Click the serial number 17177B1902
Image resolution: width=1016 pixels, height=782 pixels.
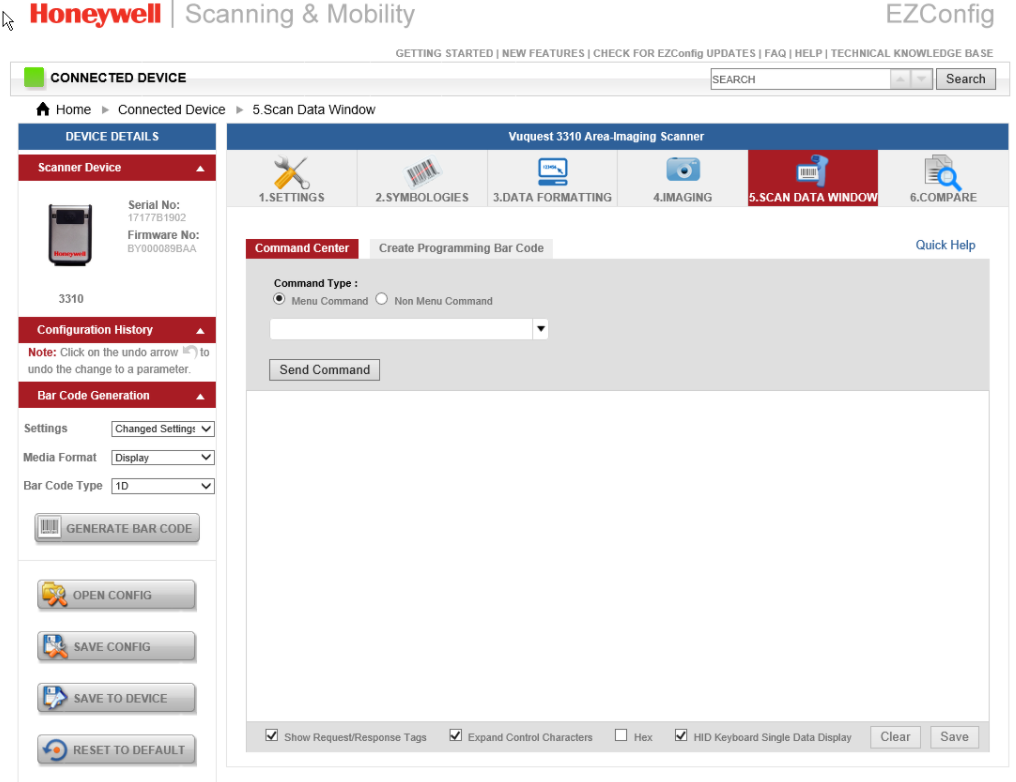point(157,218)
